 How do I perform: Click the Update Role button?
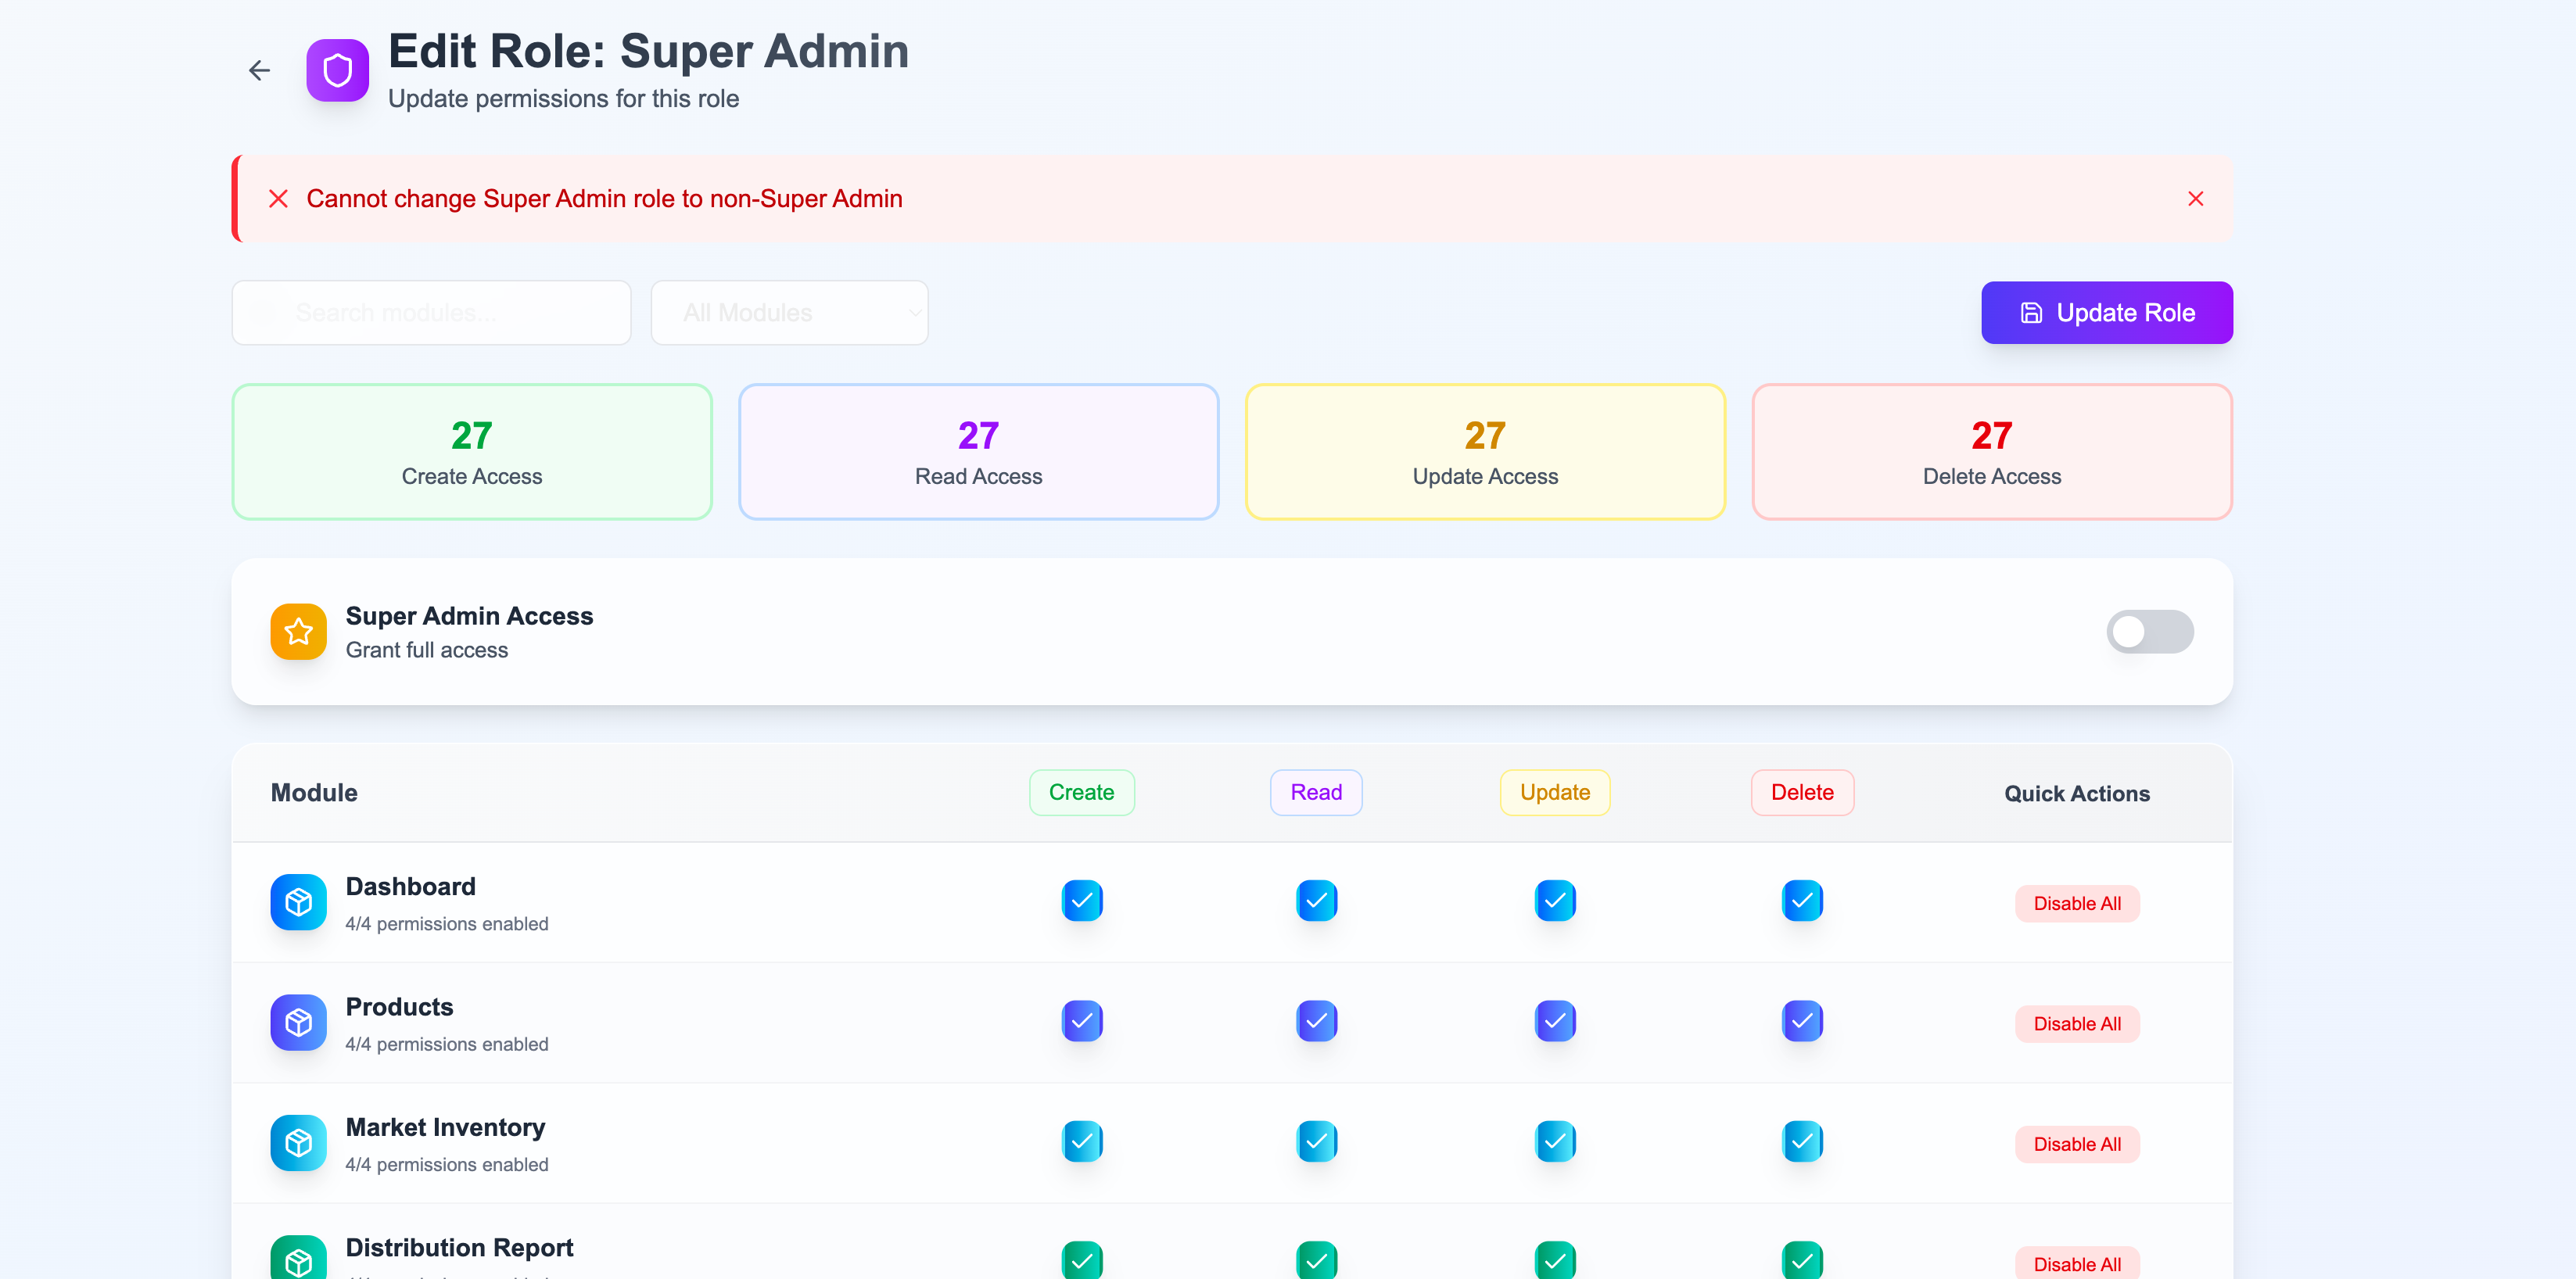pyautogui.click(x=2106, y=313)
